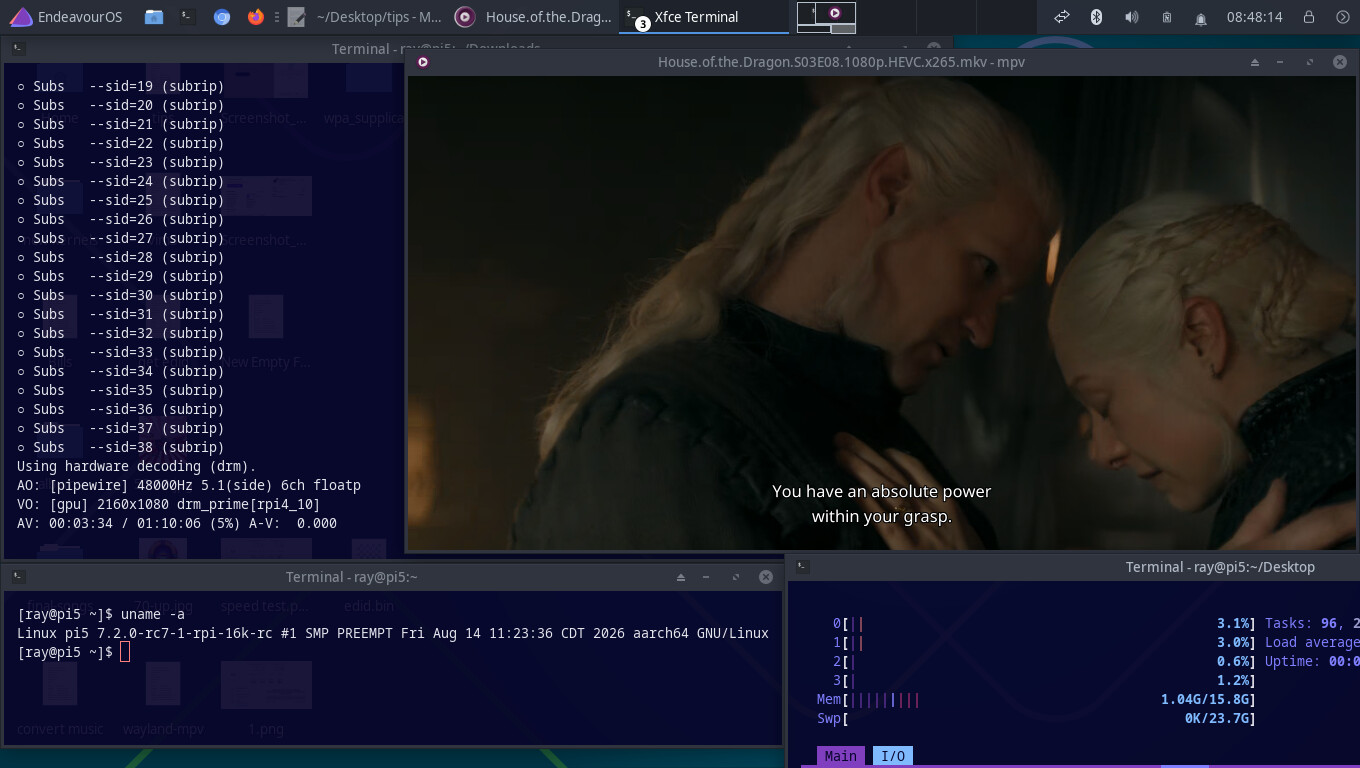Click the "Terminal - ray@pi5:~/Desktop" title
1360x768 pixels.
(x=1220, y=567)
